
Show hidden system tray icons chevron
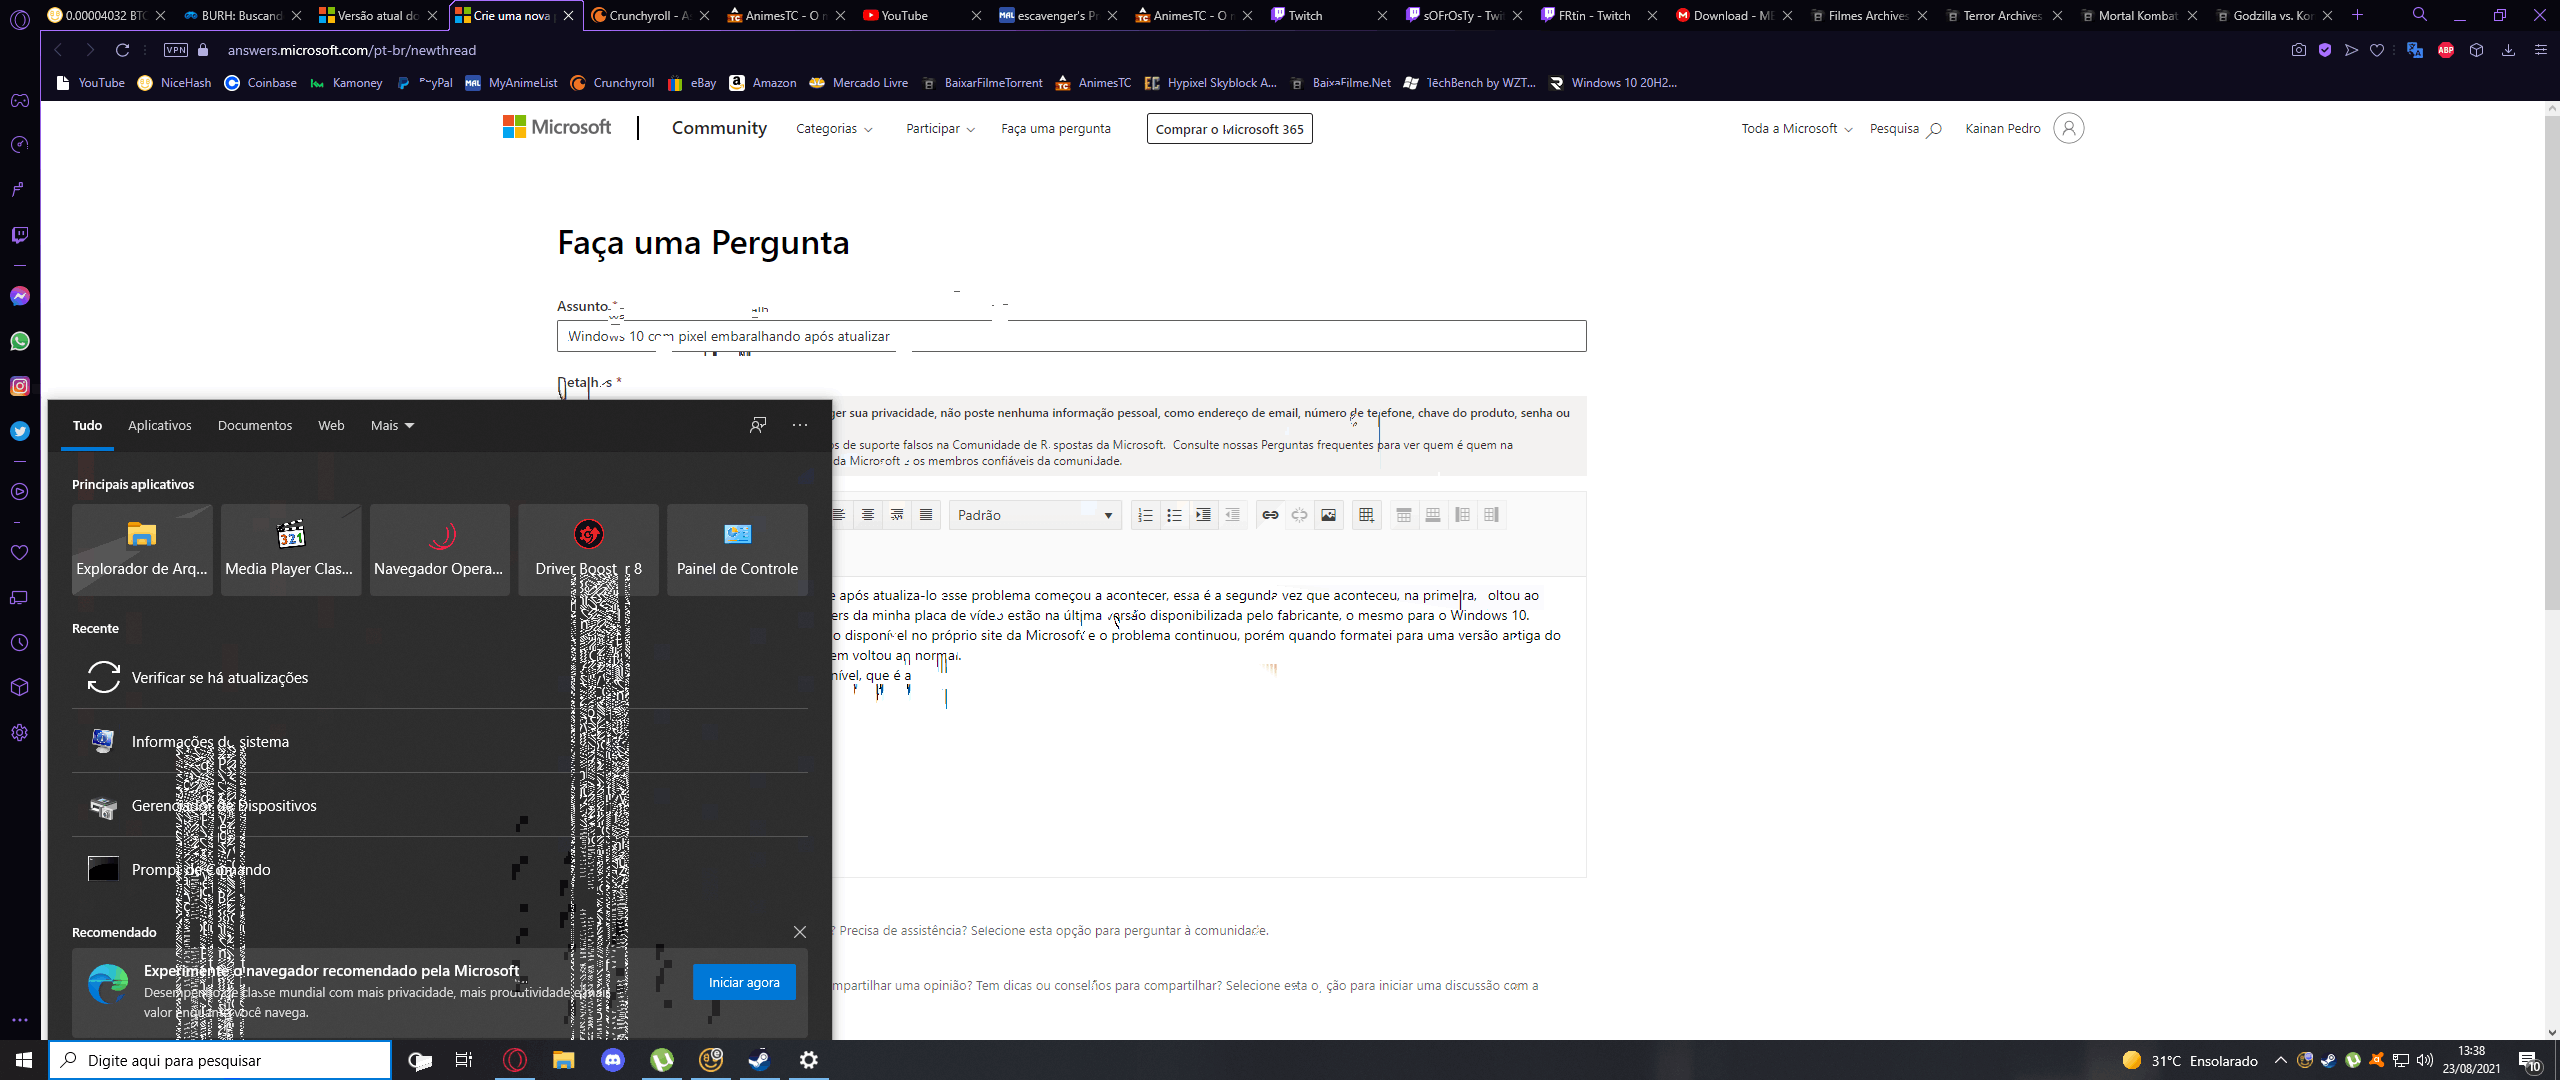pyautogui.click(x=2280, y=1060)
